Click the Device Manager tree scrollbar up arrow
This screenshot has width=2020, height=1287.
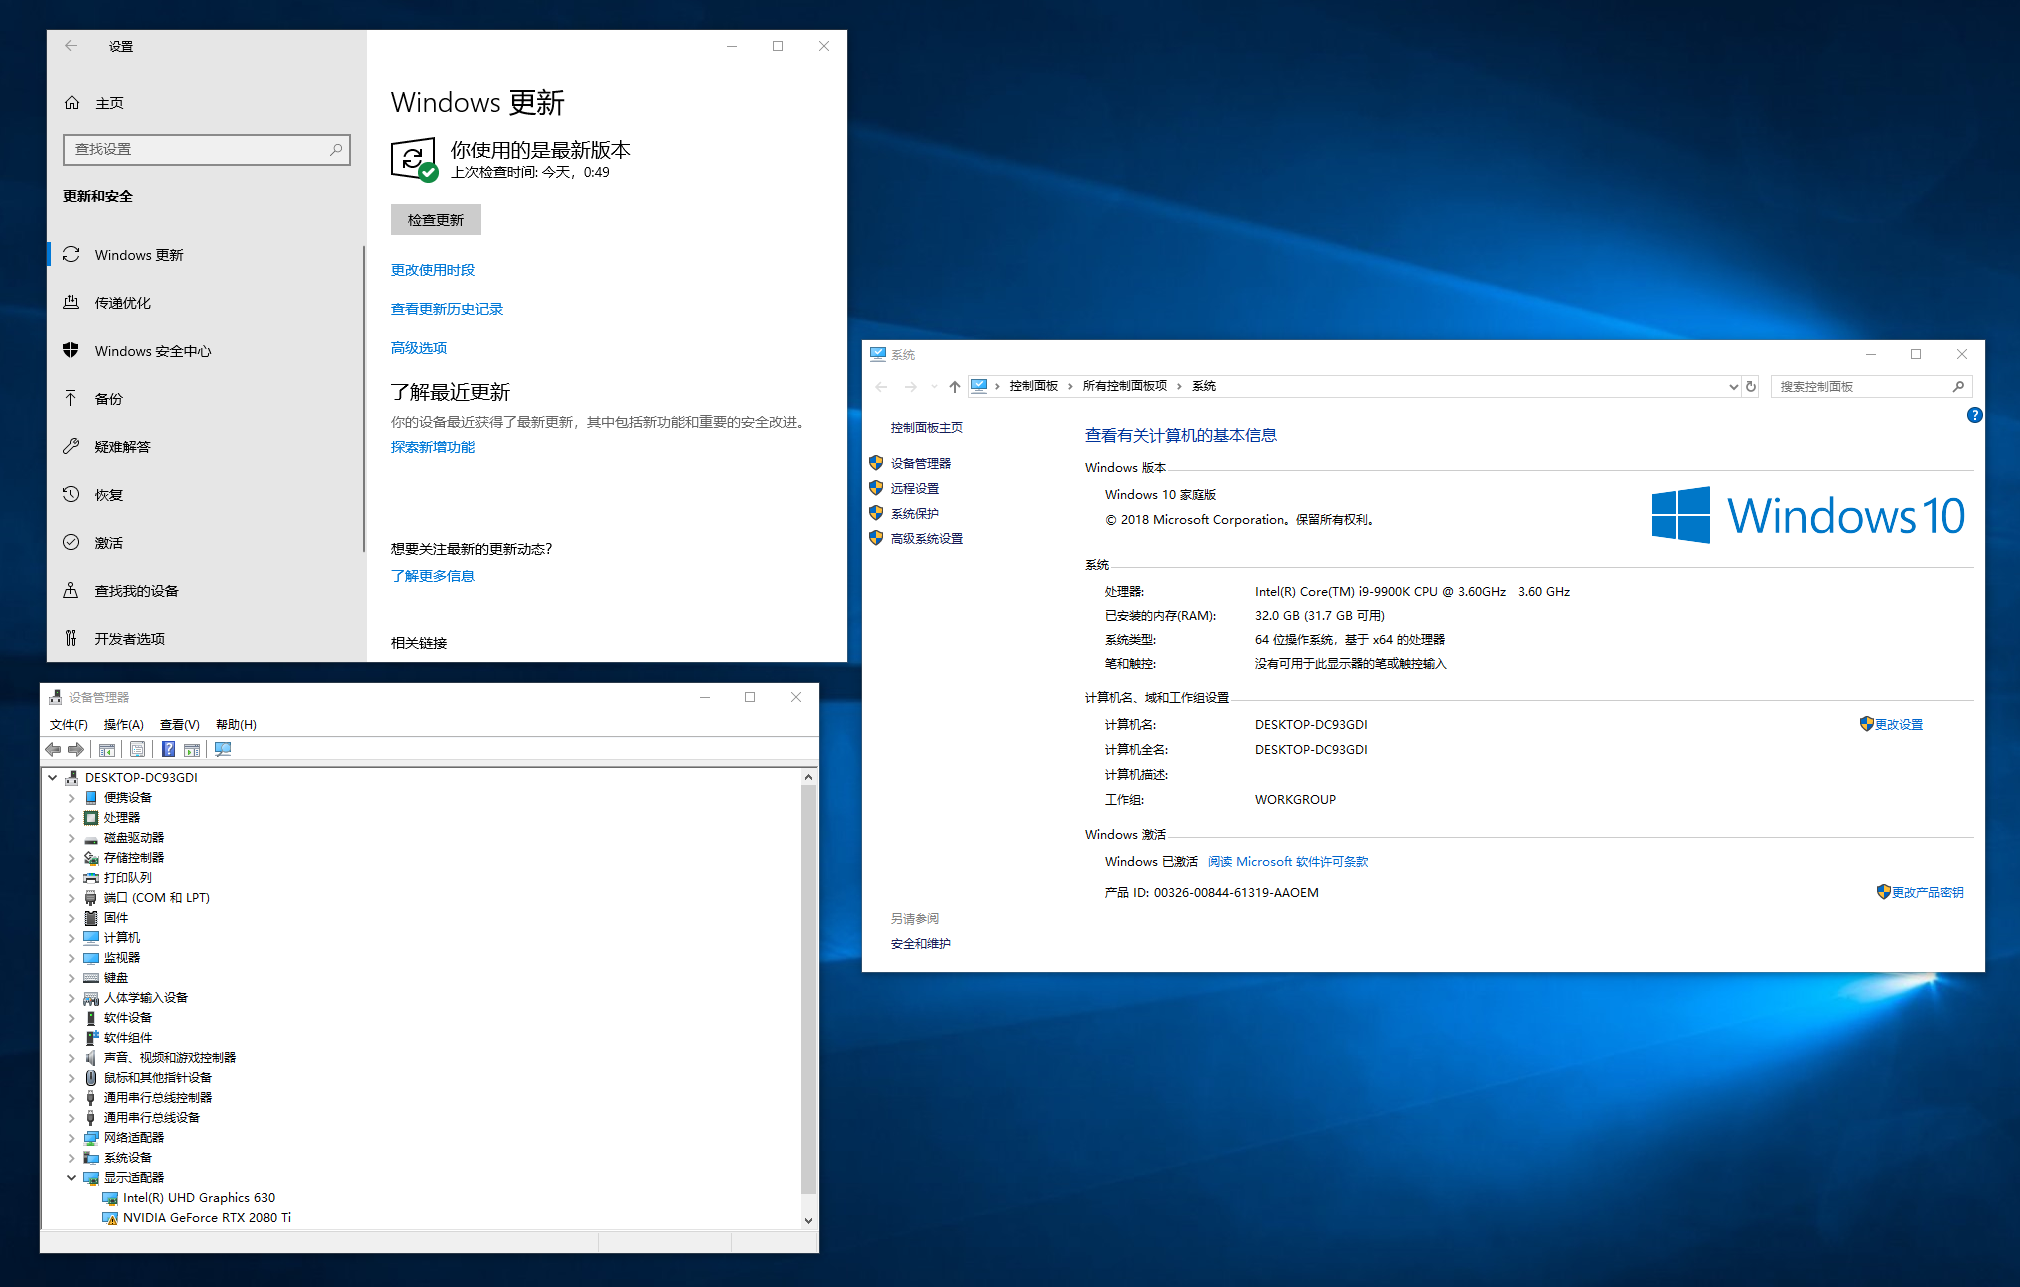(808, 777)
